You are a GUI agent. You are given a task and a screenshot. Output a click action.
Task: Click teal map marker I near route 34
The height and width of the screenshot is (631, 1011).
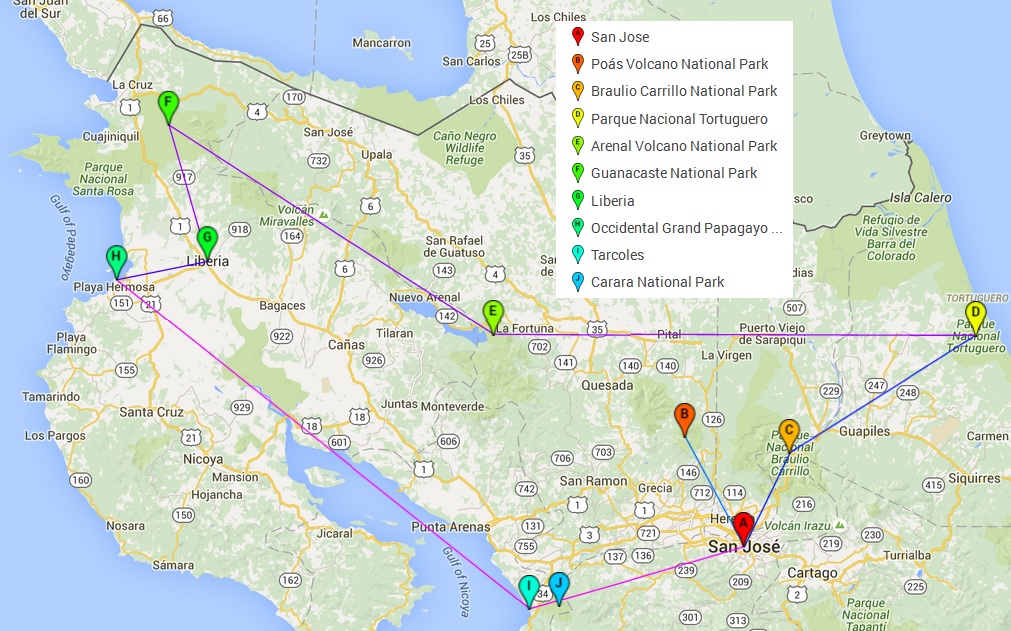(x=529, y=590)
